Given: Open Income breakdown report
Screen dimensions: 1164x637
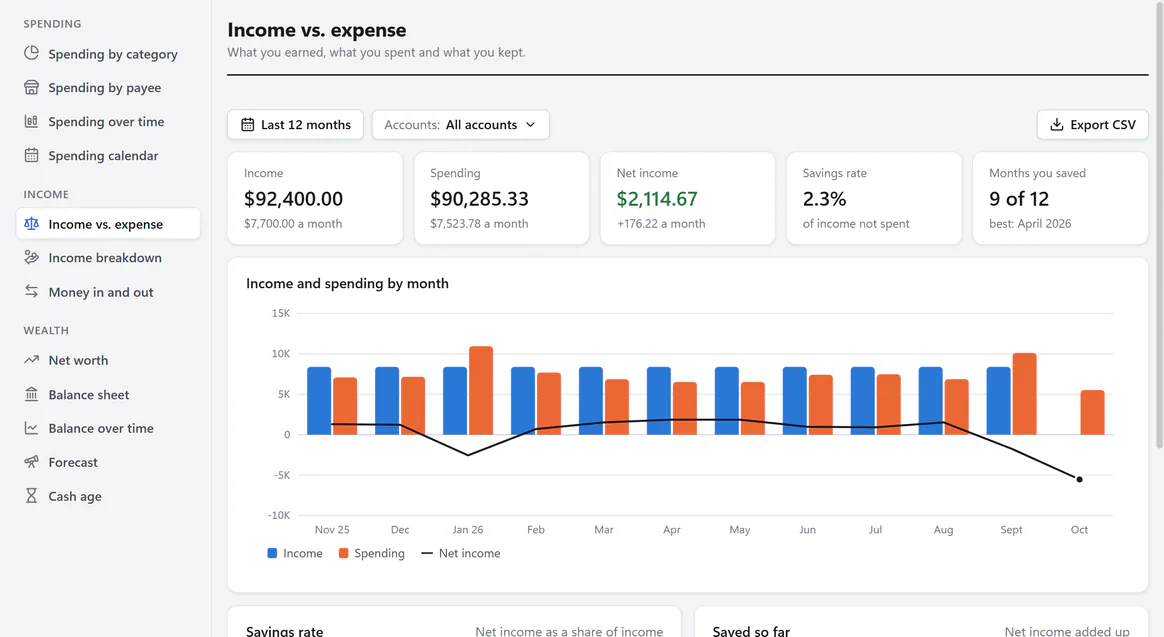Looking at the screenshot, I should (x=108, y=258).
